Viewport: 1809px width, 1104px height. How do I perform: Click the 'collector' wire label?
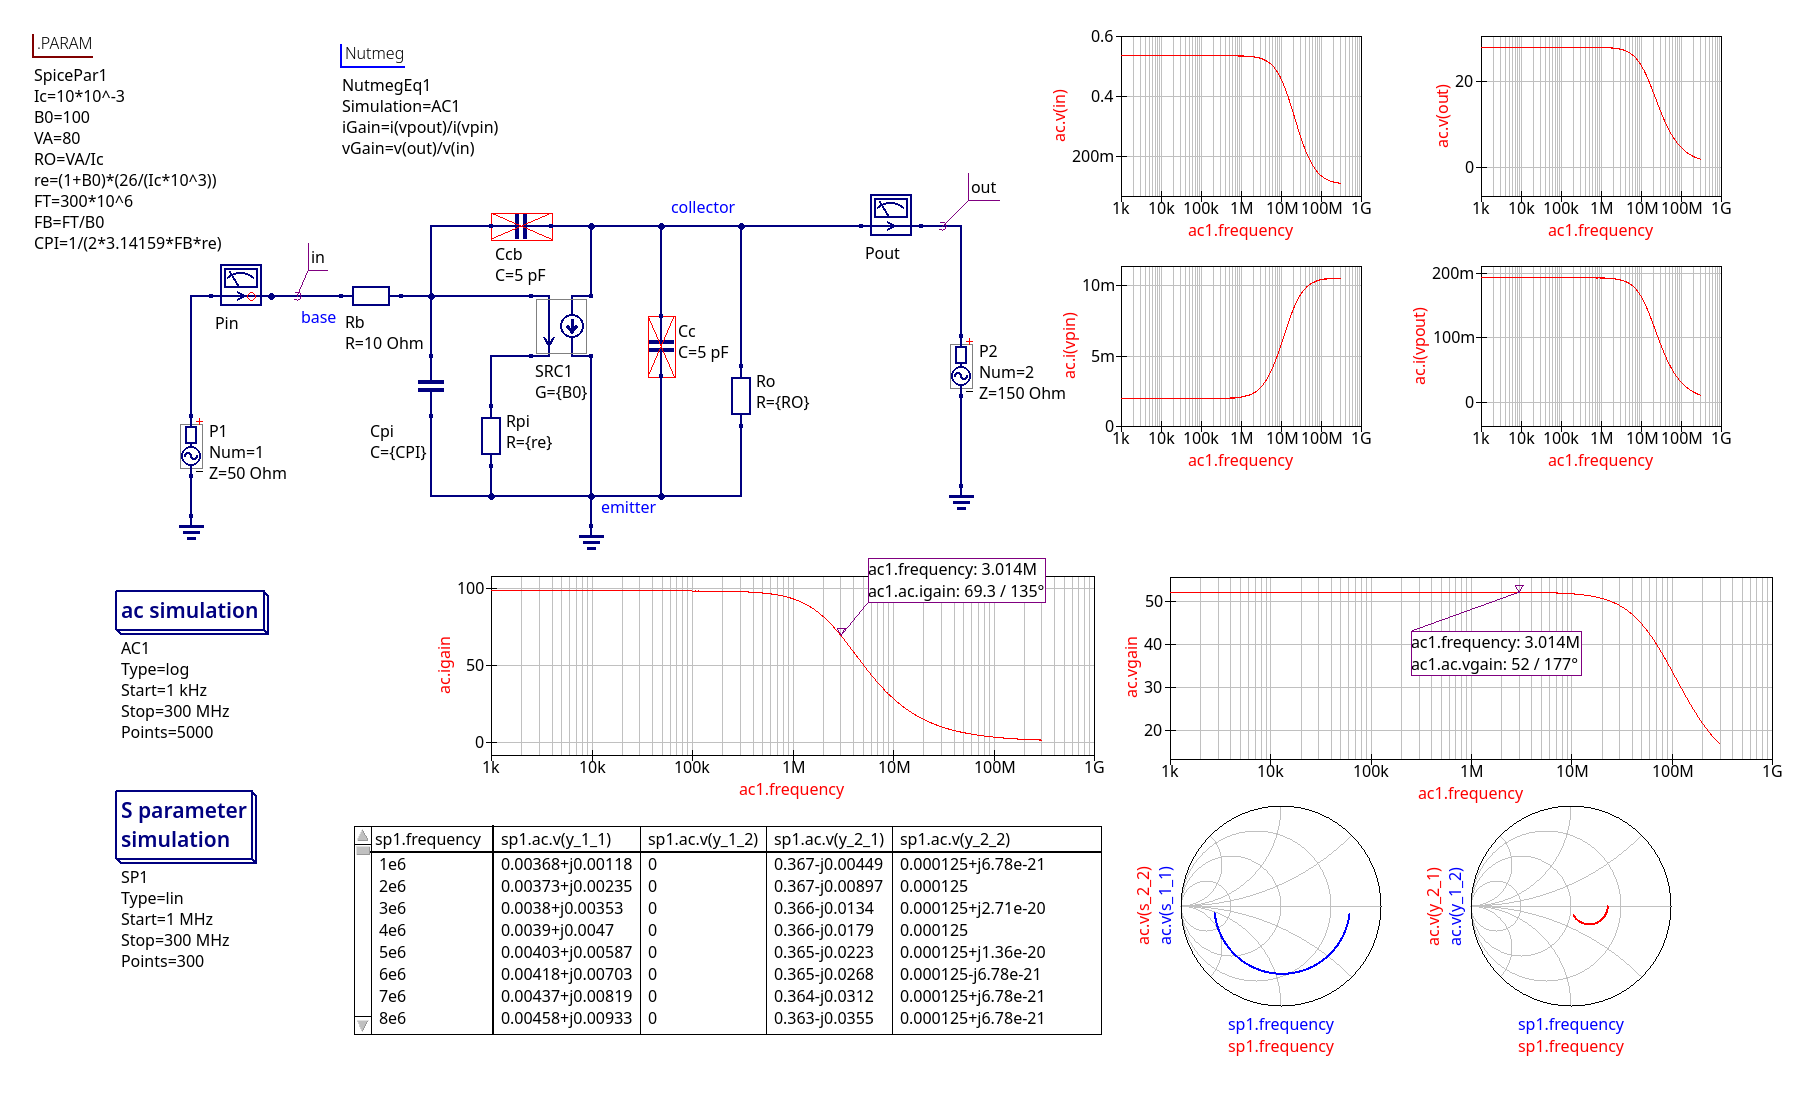click(703, 208)
